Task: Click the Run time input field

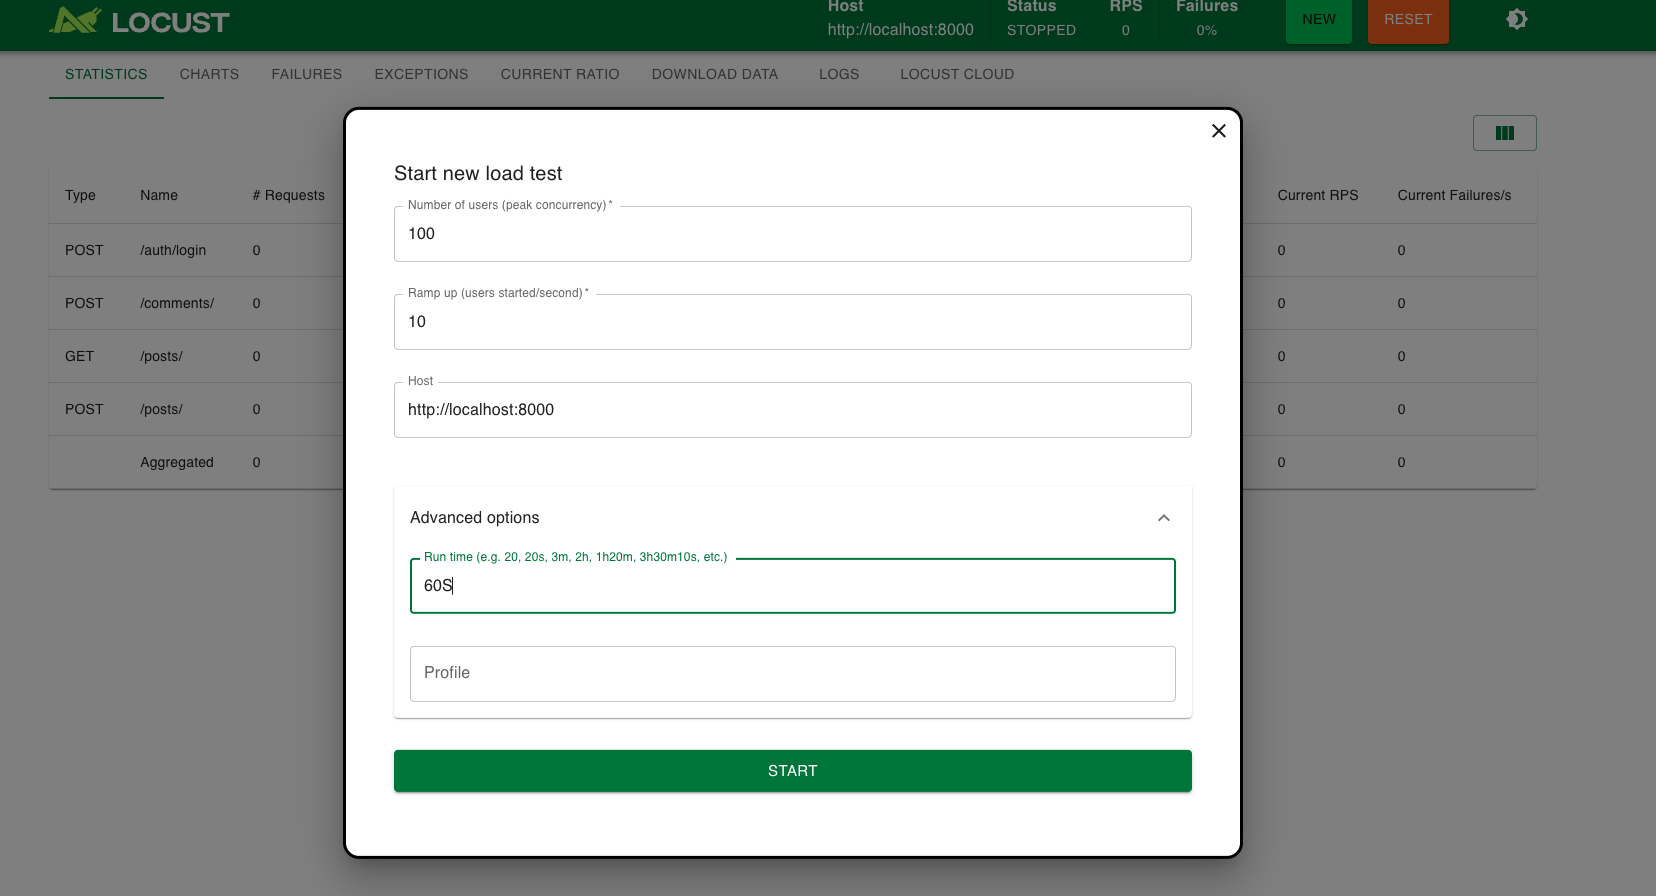Action: 792,586
